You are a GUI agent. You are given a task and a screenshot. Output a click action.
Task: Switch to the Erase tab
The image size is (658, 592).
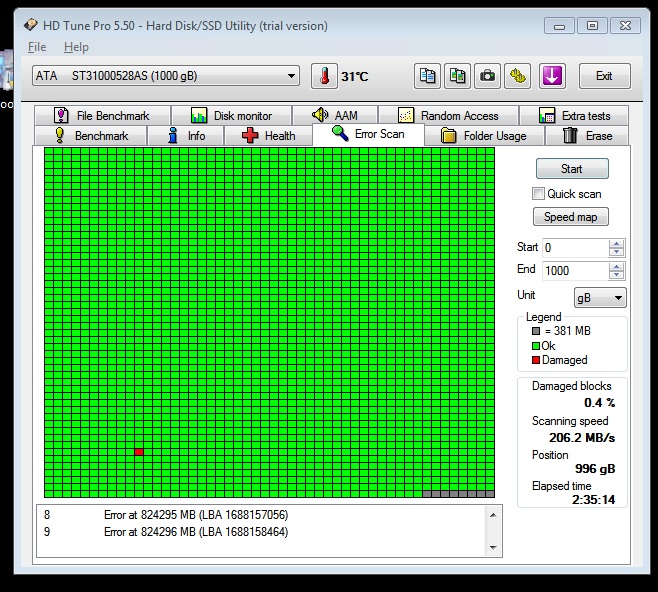pos(587,136)
